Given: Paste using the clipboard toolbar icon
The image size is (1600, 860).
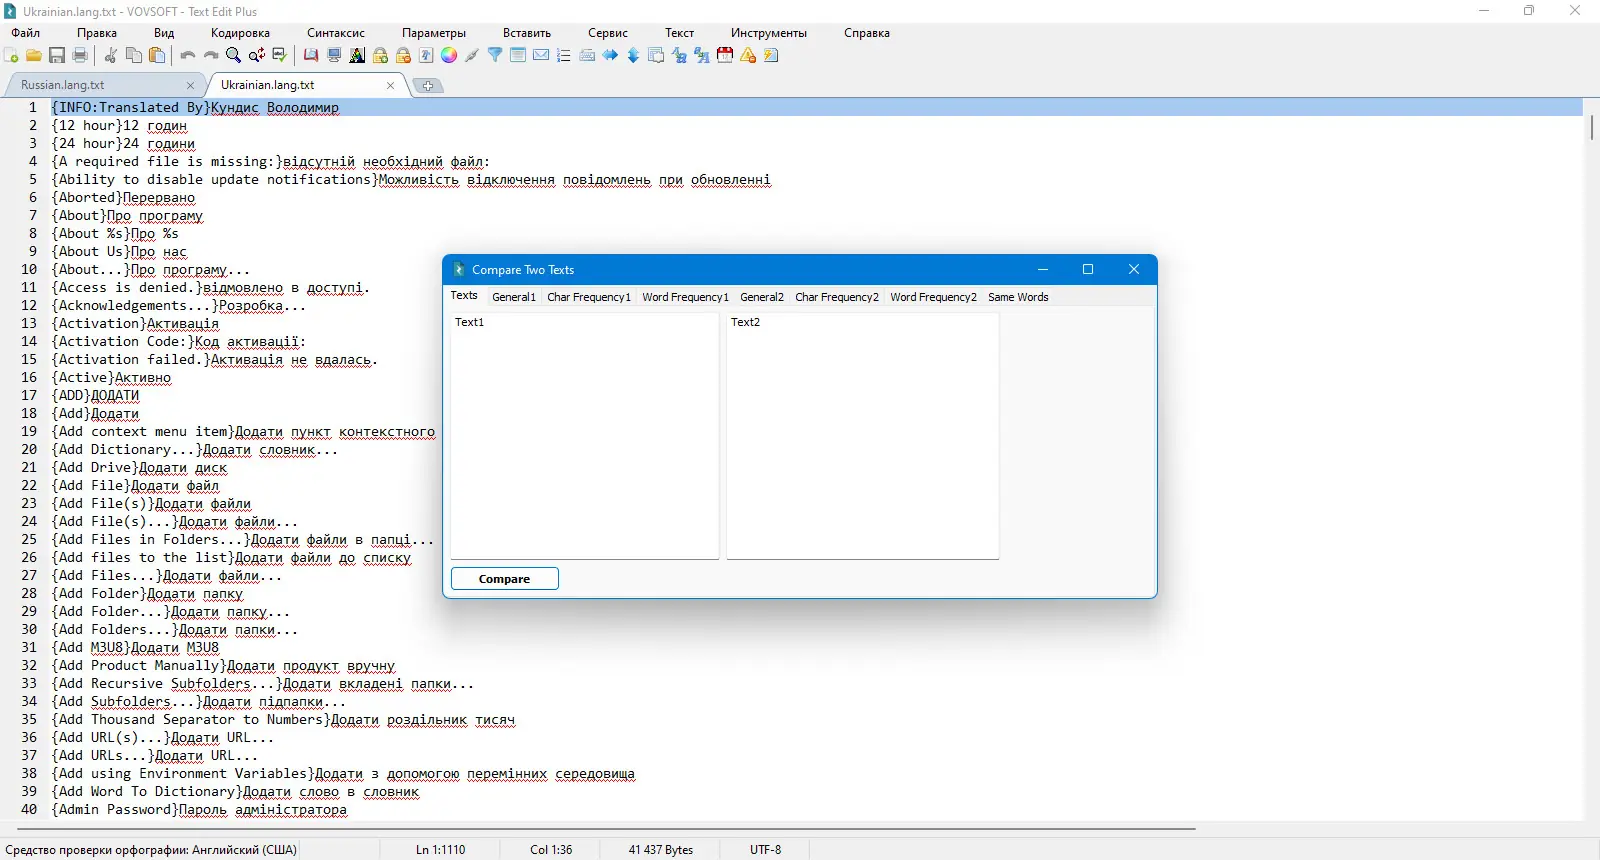Looking at the screenshot, I should click(157, 56).
